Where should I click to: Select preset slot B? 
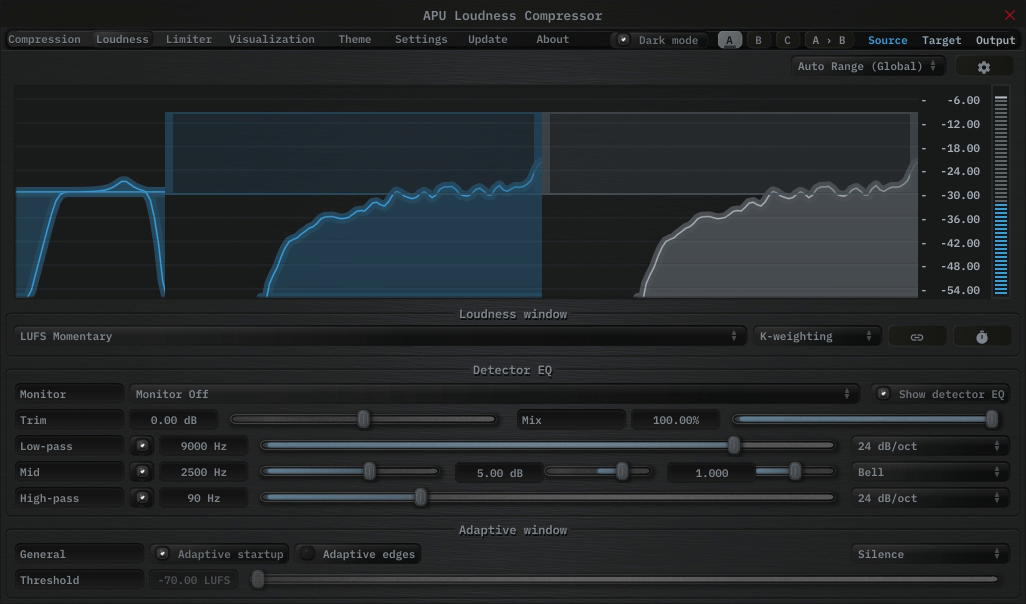[758, 39]
